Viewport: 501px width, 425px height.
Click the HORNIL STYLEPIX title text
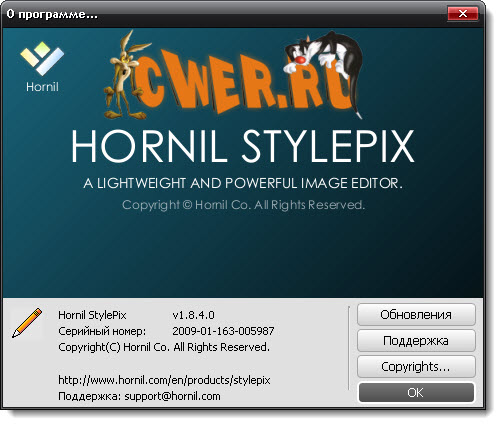pyautogui.click(x=243, y=146)
